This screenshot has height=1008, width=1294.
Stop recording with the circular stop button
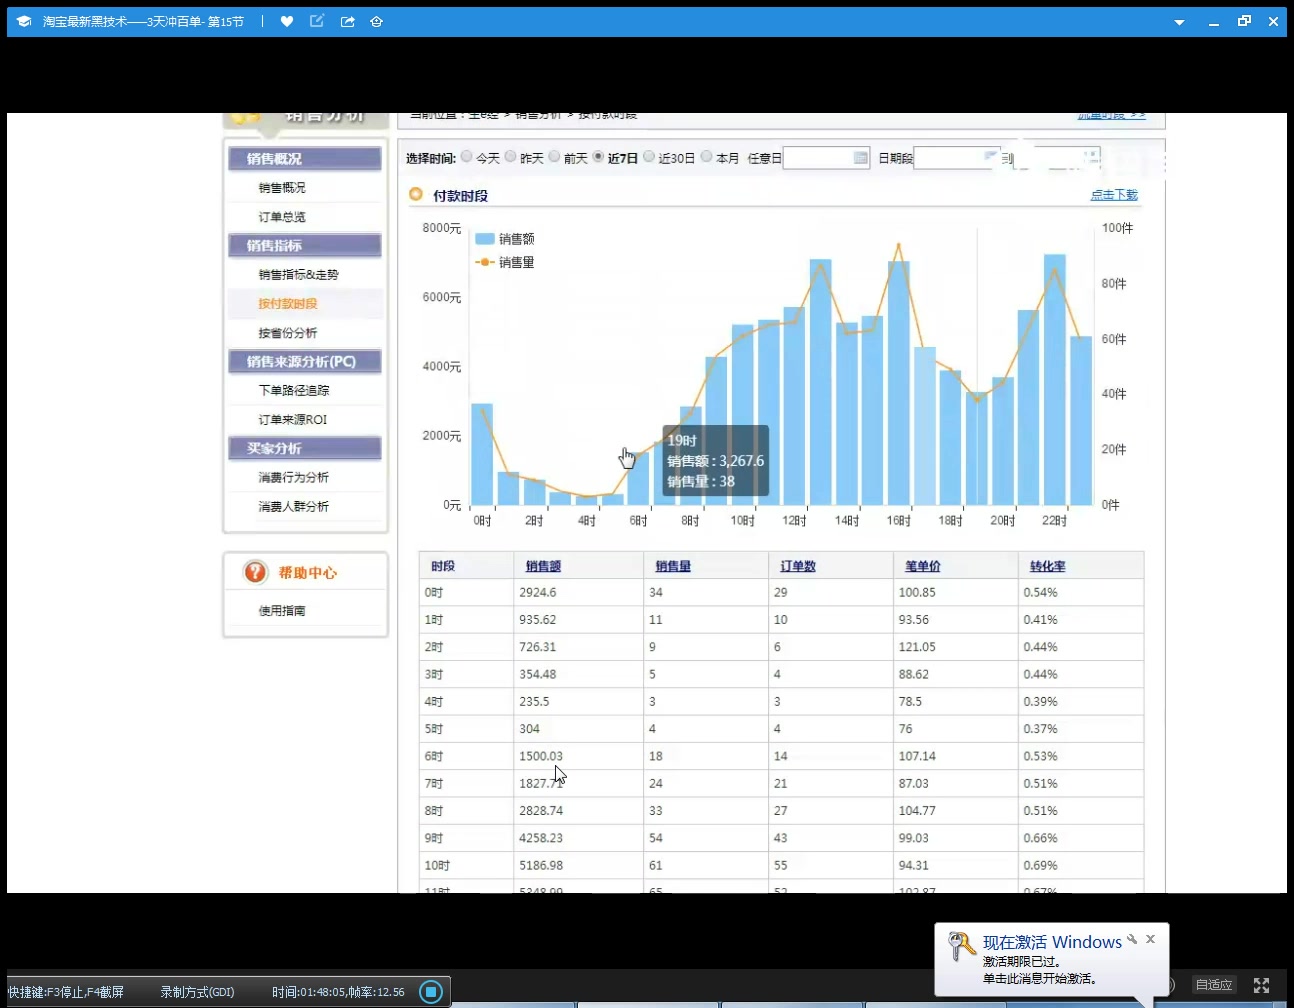coord(431,991)
